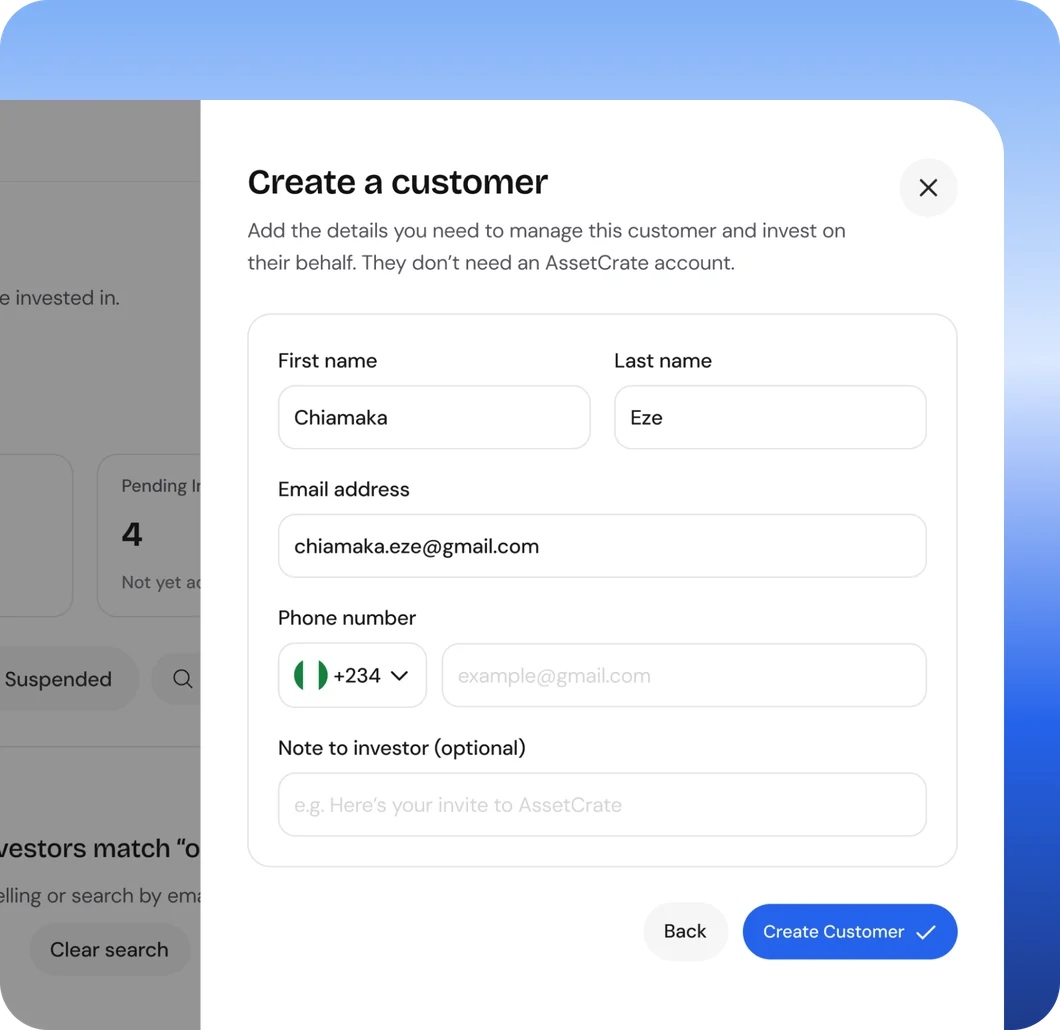The height and width of the screenshot is (1030, 1060).
Task: Click the Last name label
Action: [662, 360]
